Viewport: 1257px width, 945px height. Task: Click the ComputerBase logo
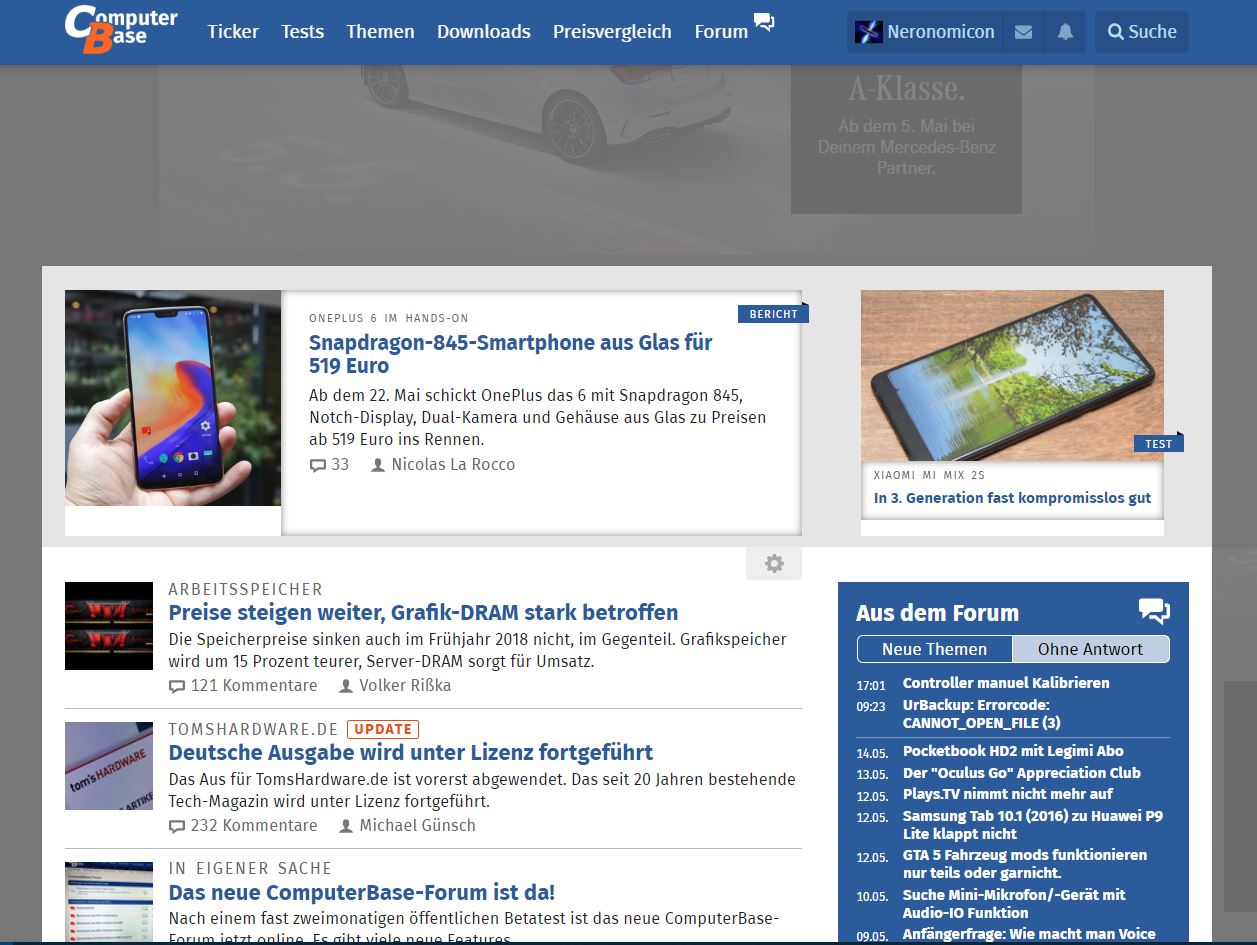coord(121,30)
